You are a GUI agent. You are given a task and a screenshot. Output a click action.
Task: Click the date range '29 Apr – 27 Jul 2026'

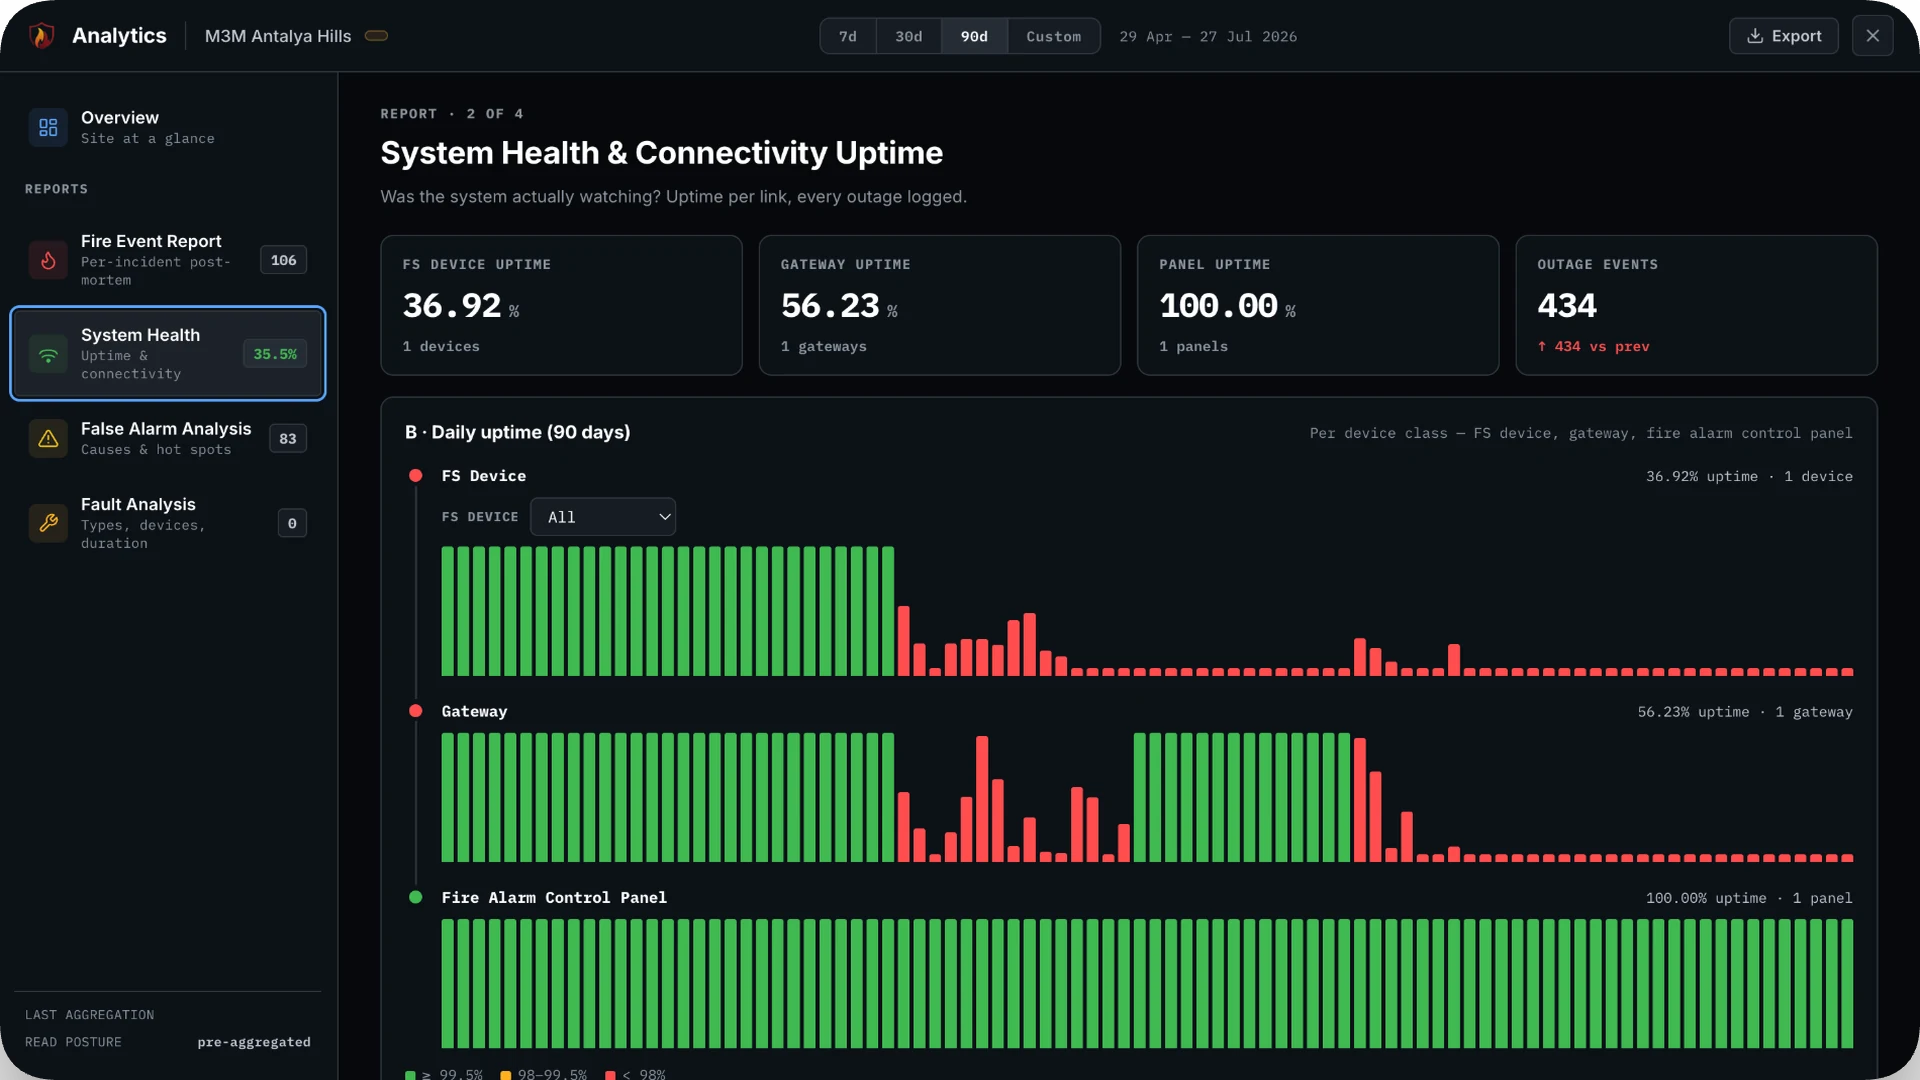point(1208,37)
